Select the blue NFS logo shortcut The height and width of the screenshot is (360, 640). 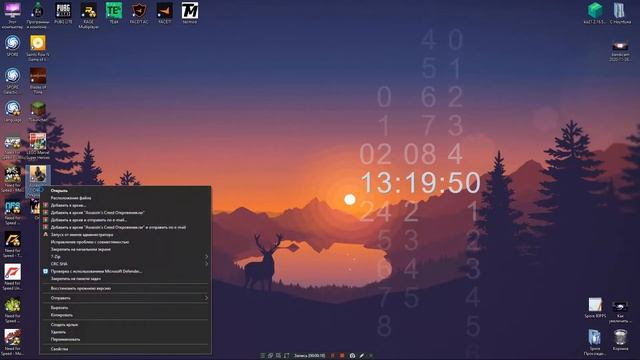(12, 212)
